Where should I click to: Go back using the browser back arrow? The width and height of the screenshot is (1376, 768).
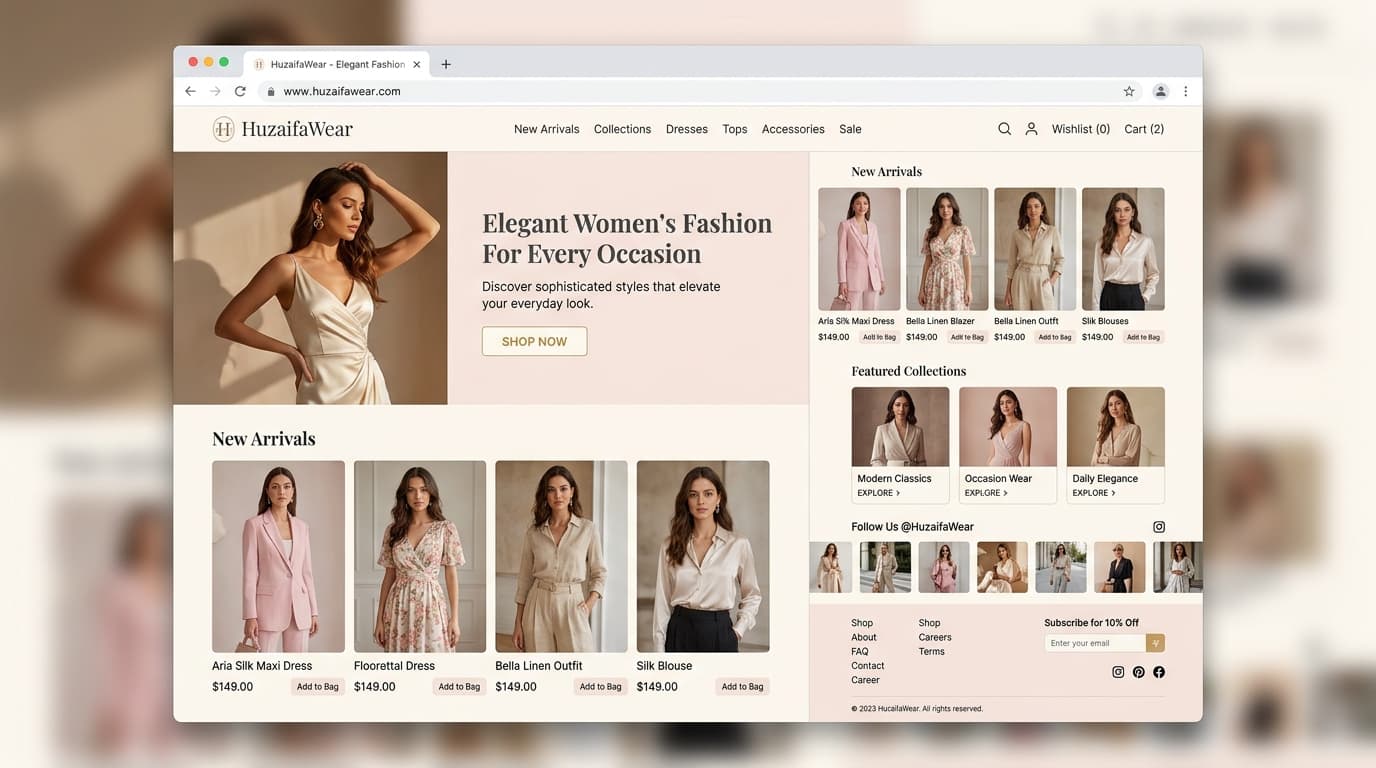(x=190, y=91)
